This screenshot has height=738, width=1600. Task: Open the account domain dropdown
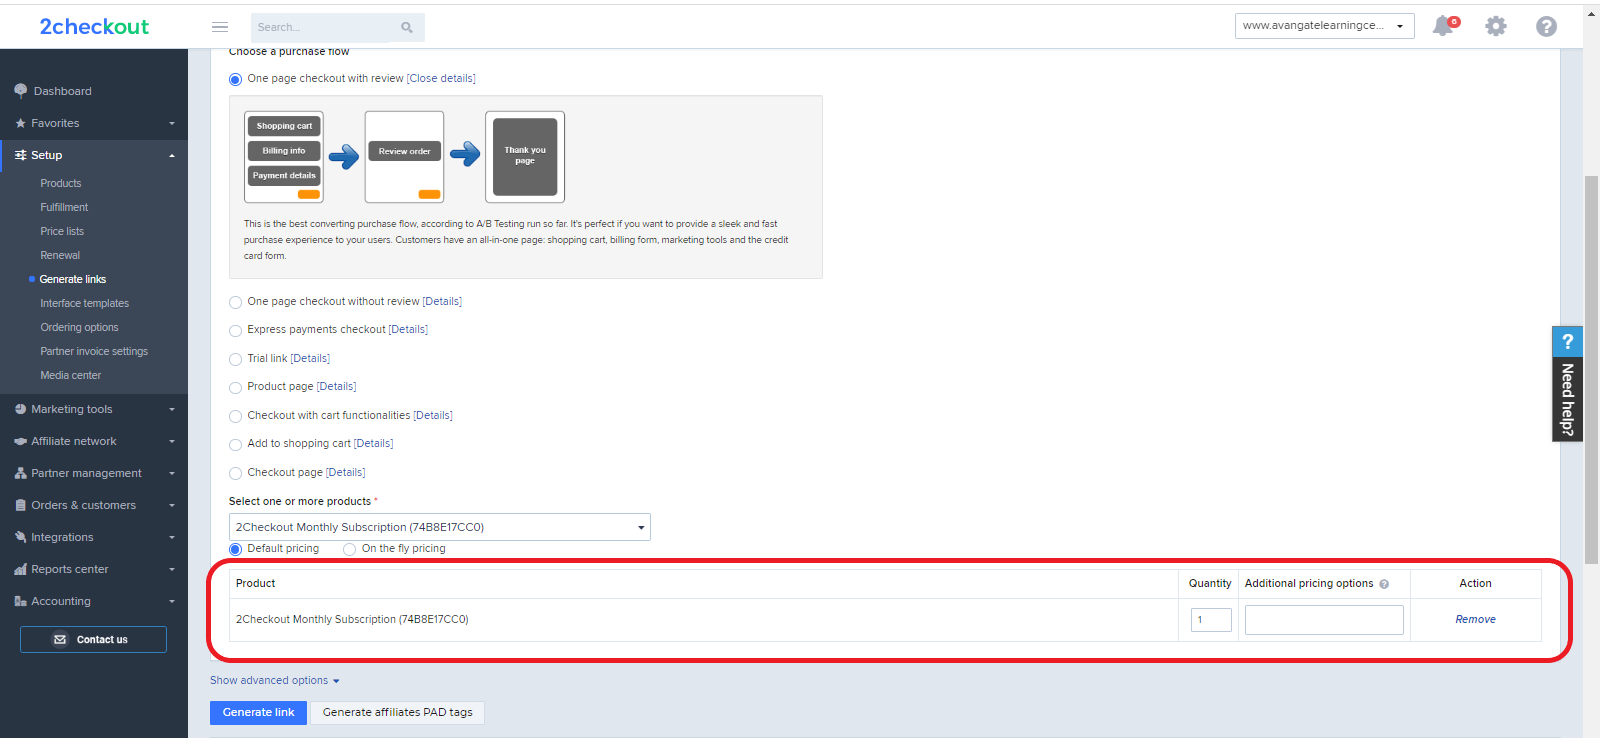1324,26
